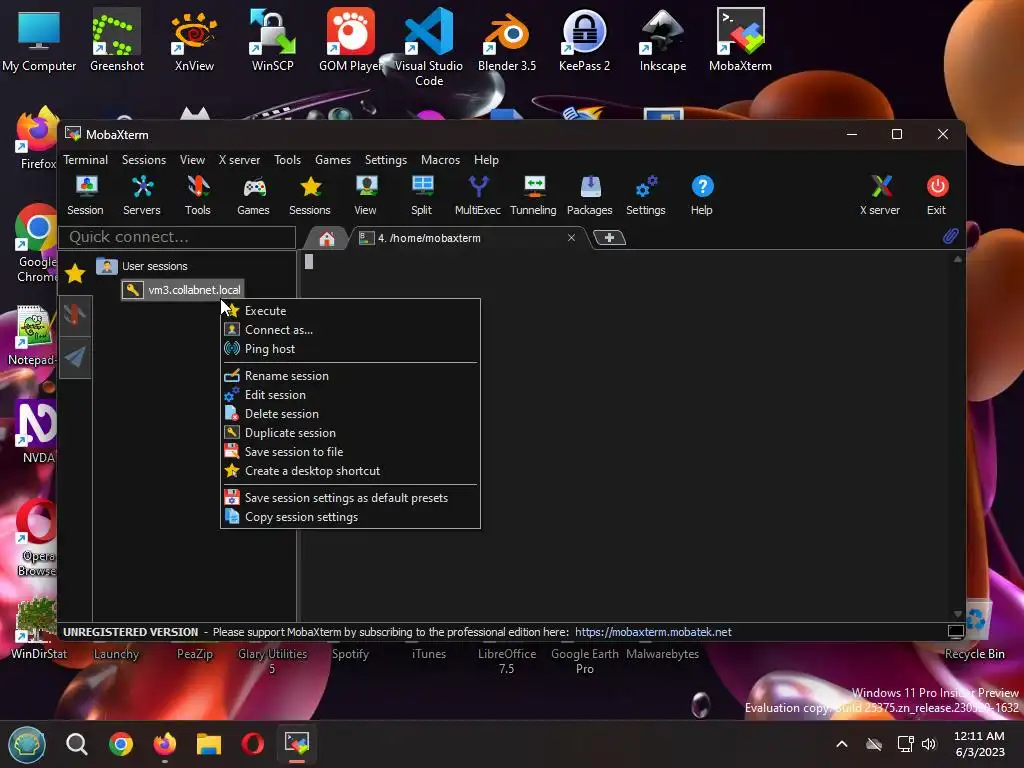This screenshot has height=768, width=1024.
Task: Choose Save session to file
Action: (350, 451)
